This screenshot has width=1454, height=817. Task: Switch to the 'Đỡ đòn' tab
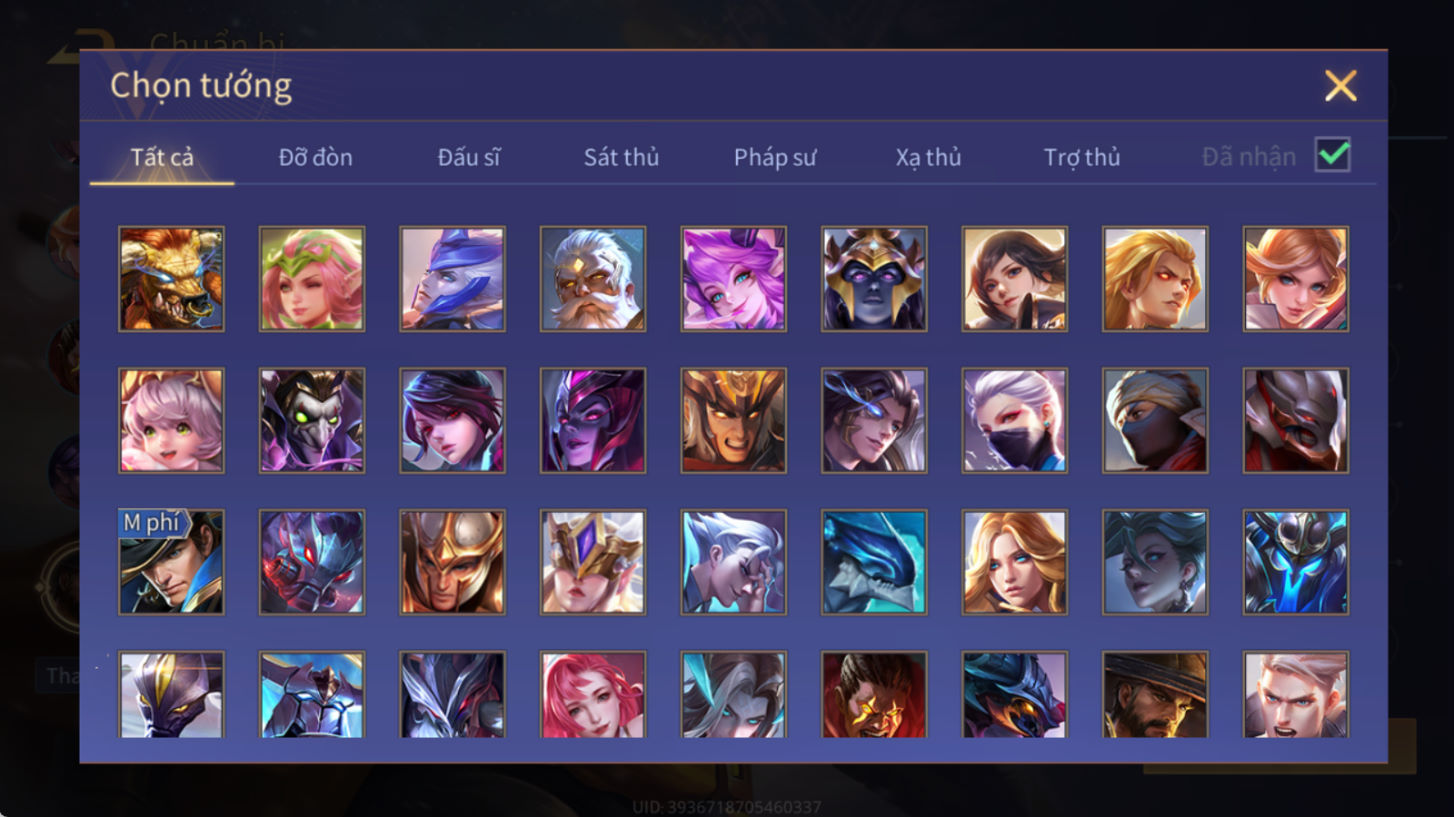[x=315, y=157]
